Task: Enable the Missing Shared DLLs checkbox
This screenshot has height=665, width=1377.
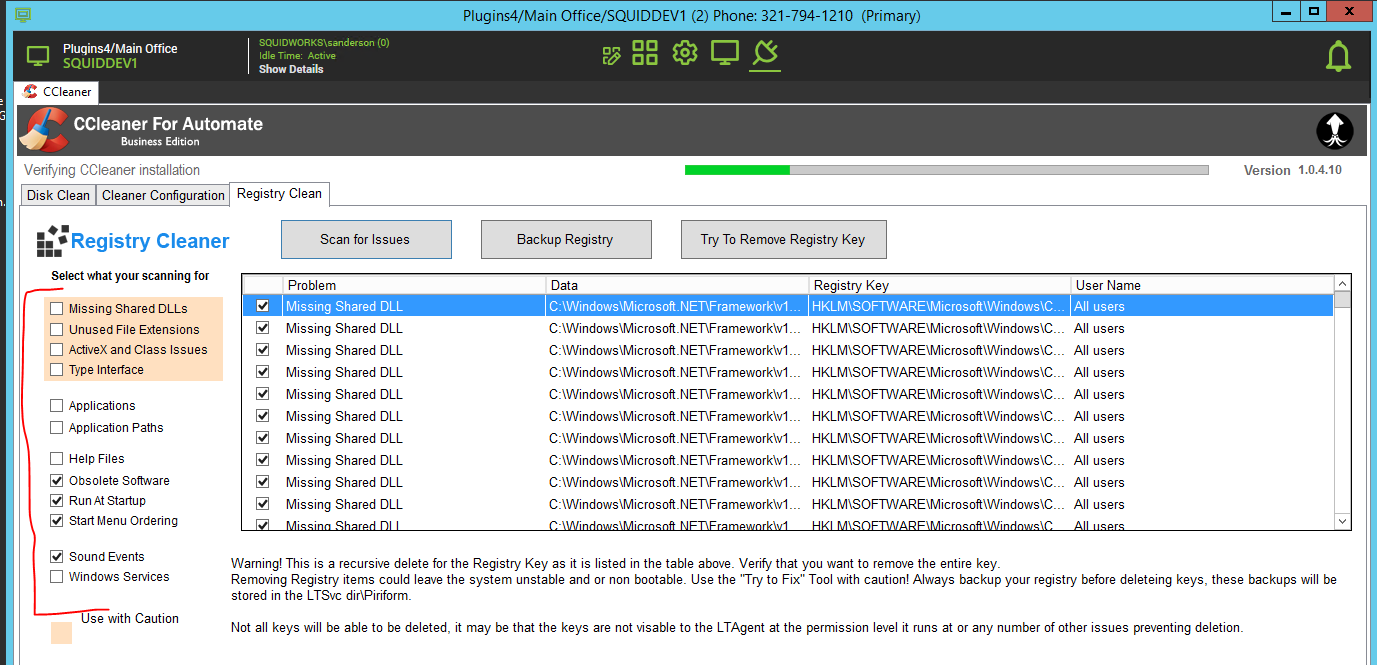Action: tap(57, 309)
